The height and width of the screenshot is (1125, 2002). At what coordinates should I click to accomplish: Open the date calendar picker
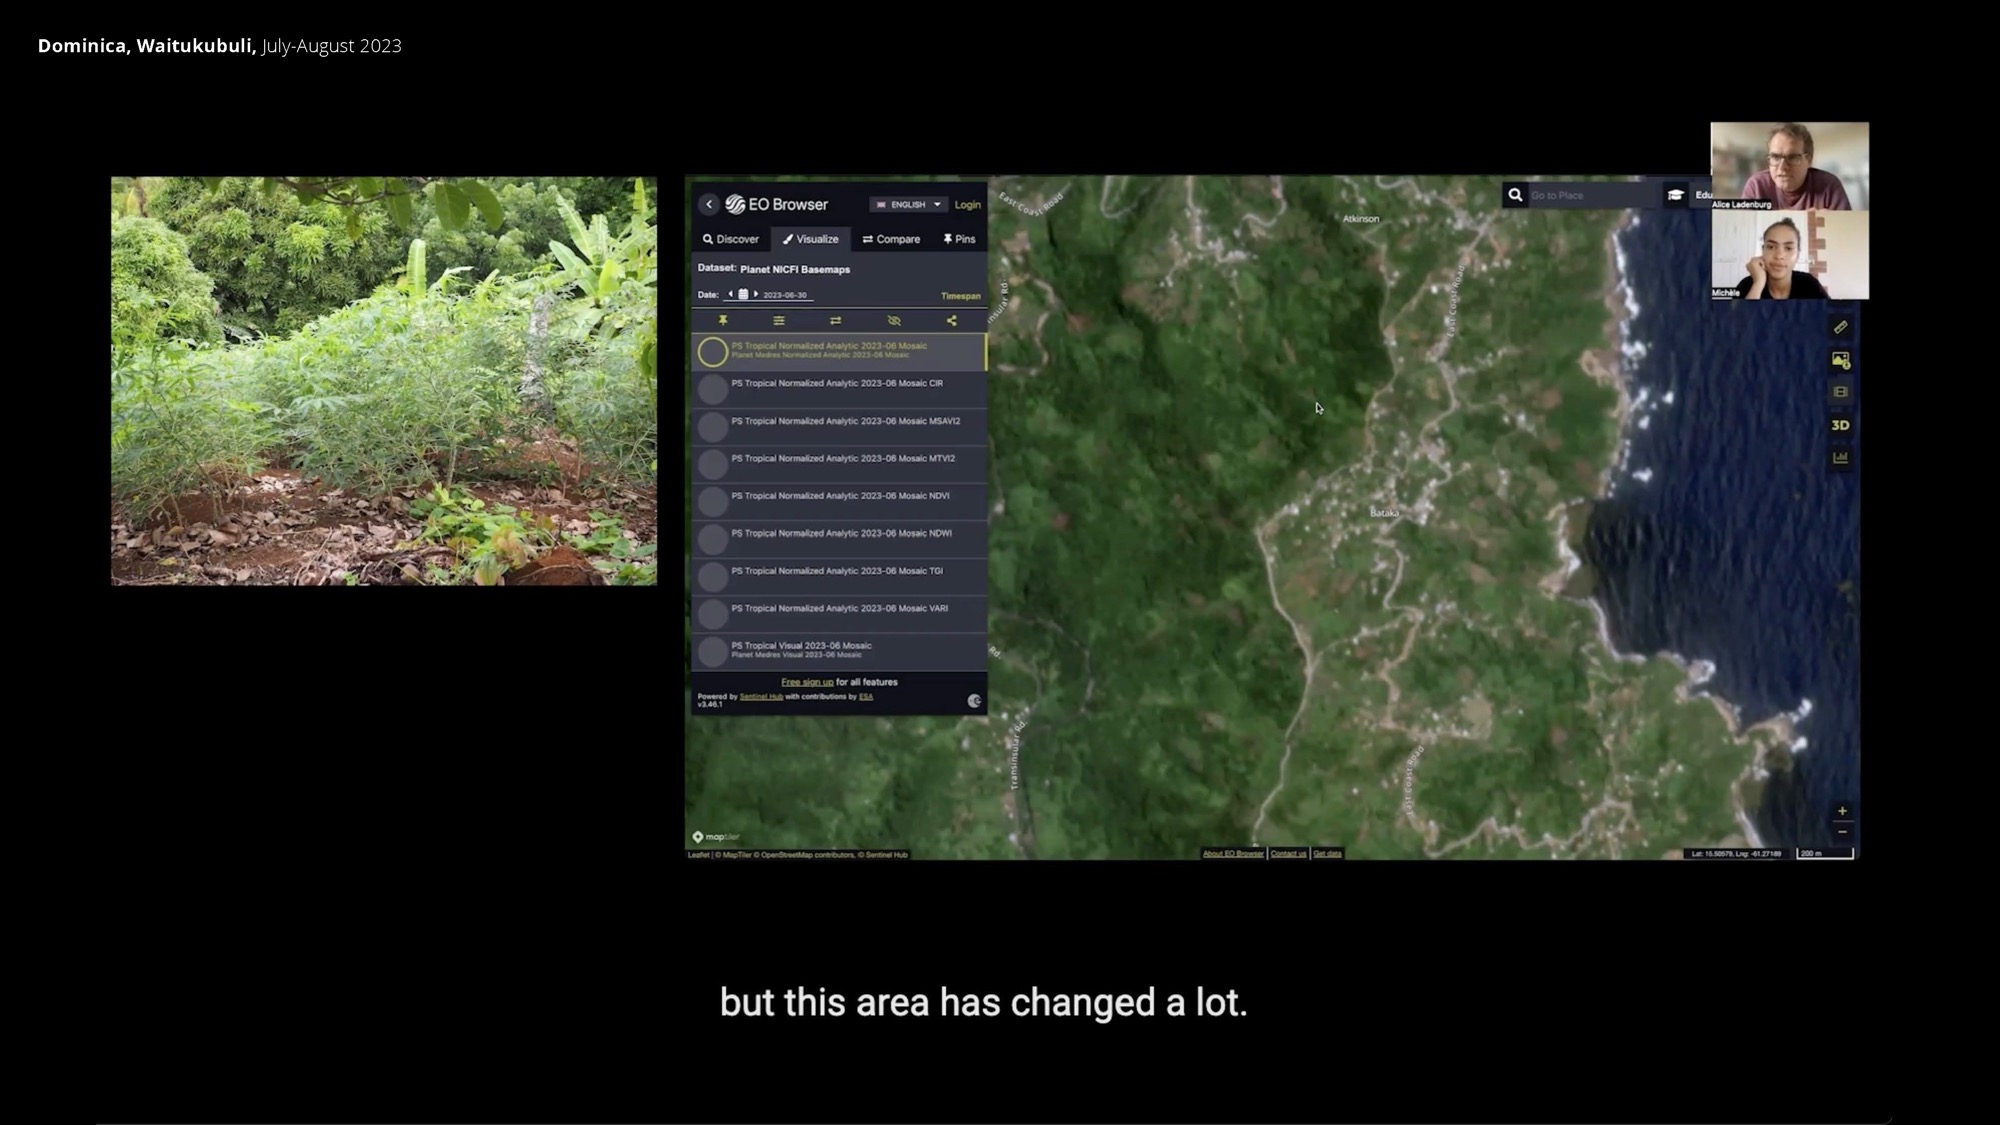pyautogui.click(x=743, y=295)
